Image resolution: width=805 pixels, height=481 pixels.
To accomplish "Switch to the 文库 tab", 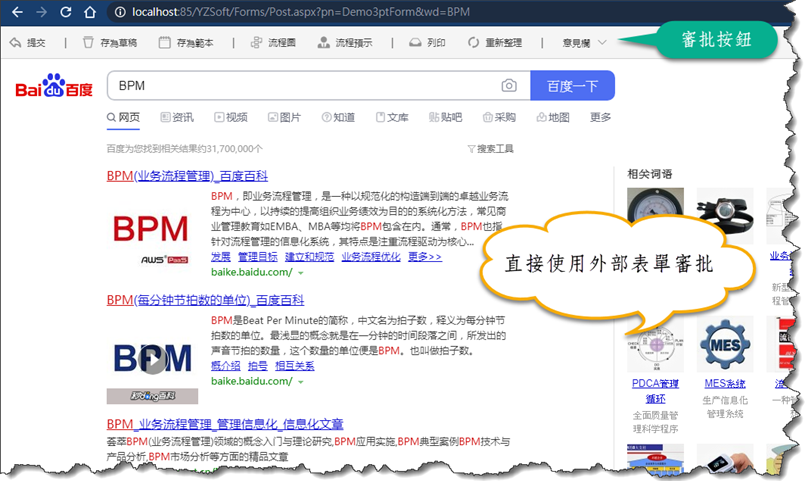I will (392, 118).
